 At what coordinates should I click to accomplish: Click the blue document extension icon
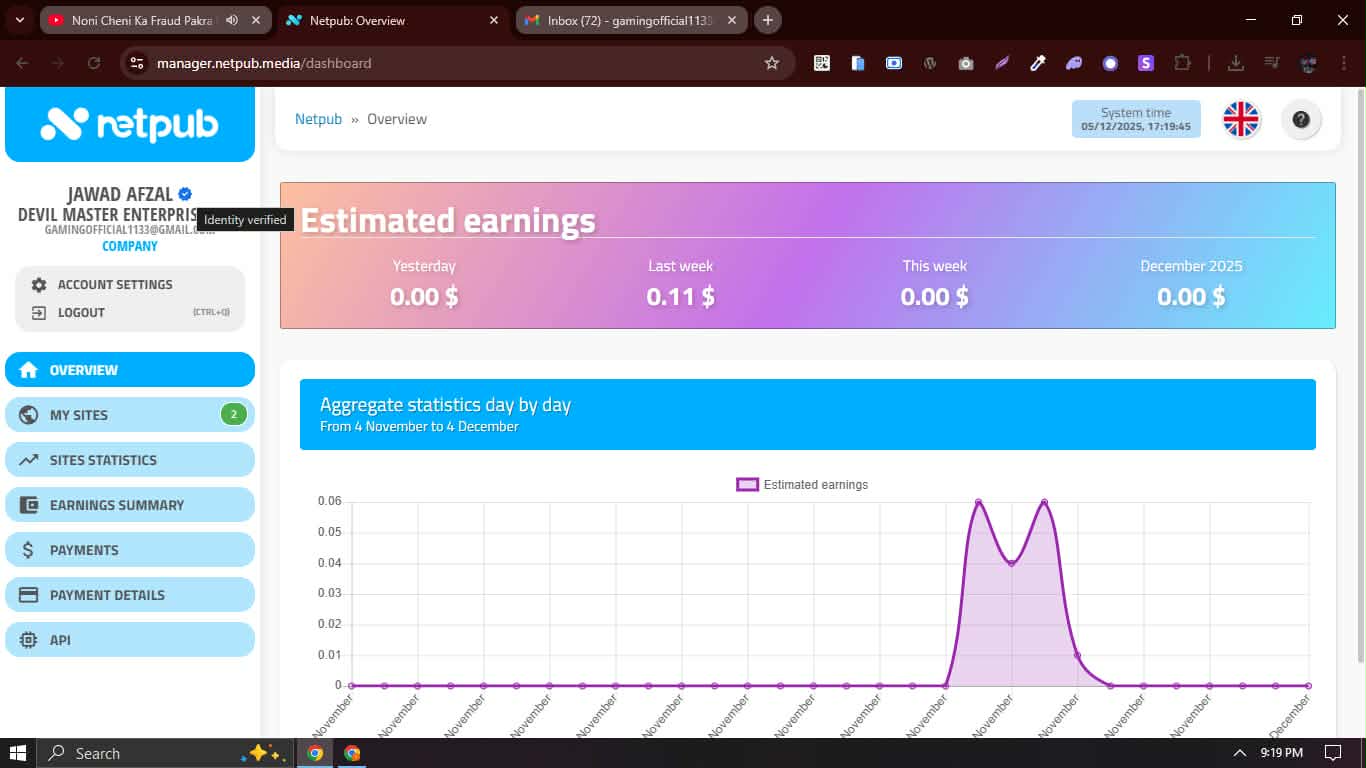858,63
